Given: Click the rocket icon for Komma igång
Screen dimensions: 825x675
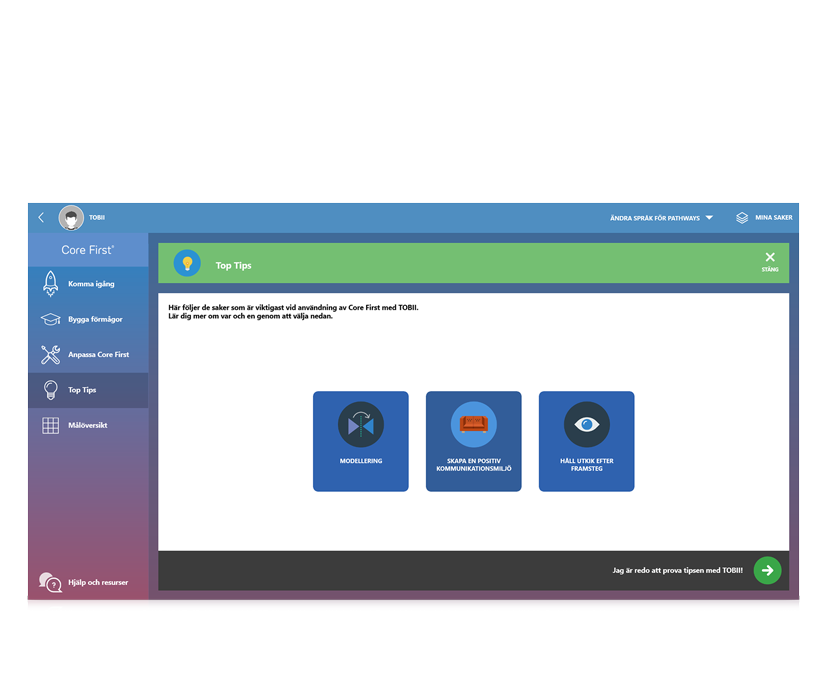Looking at the screenshot, I should [x=50, y=284].
